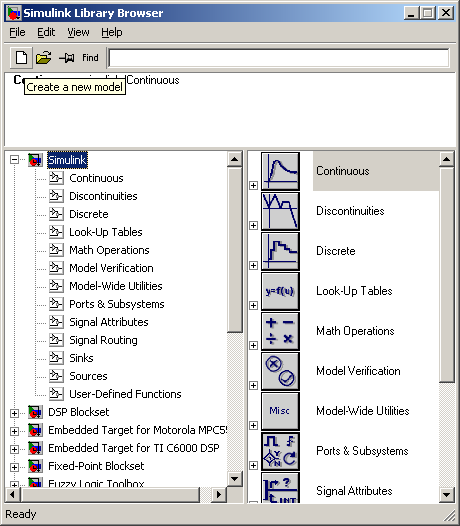
Task: Select Model-Wide Utilities in the tree
Action: point(116,286)
